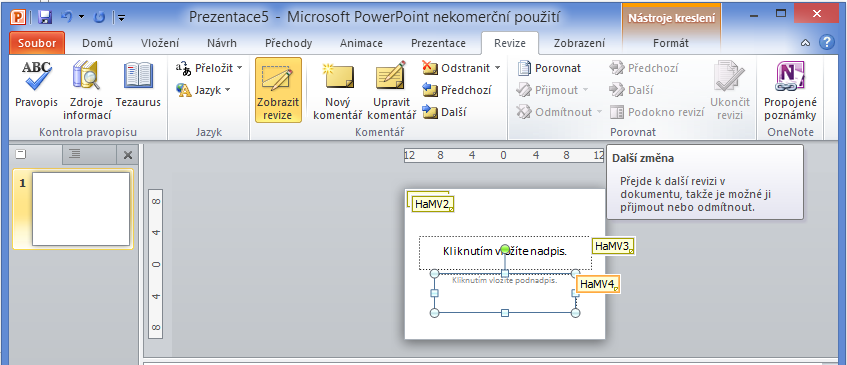
Task: Open Zdroje informací research pane
Action: (87, 90)
